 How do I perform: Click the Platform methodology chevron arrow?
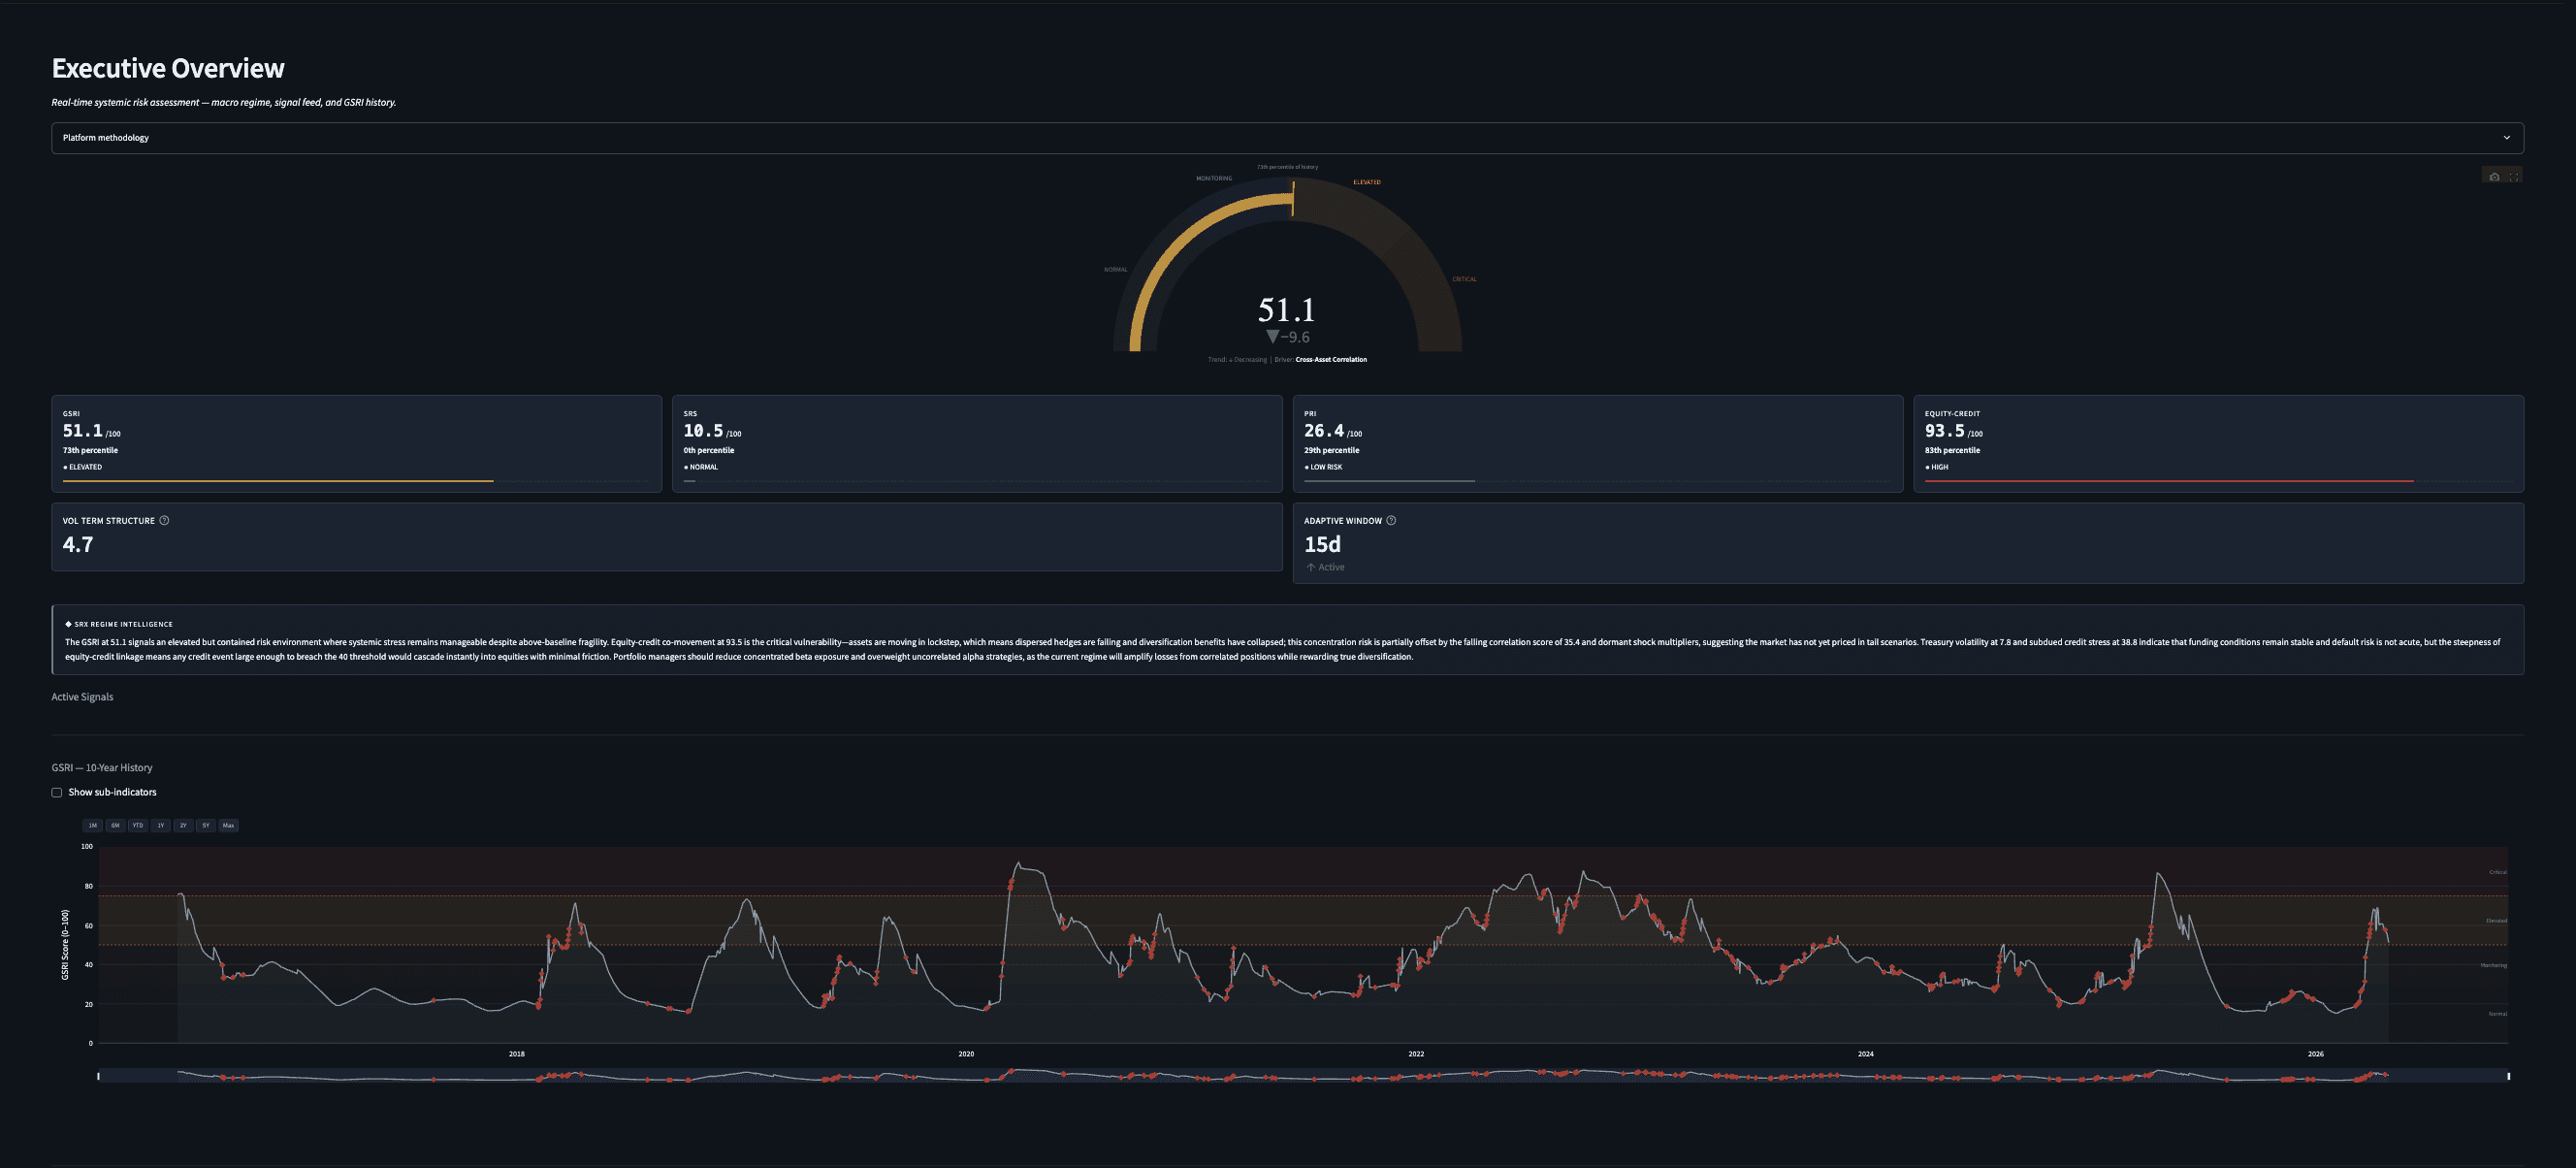click(x=2506, y=138)
